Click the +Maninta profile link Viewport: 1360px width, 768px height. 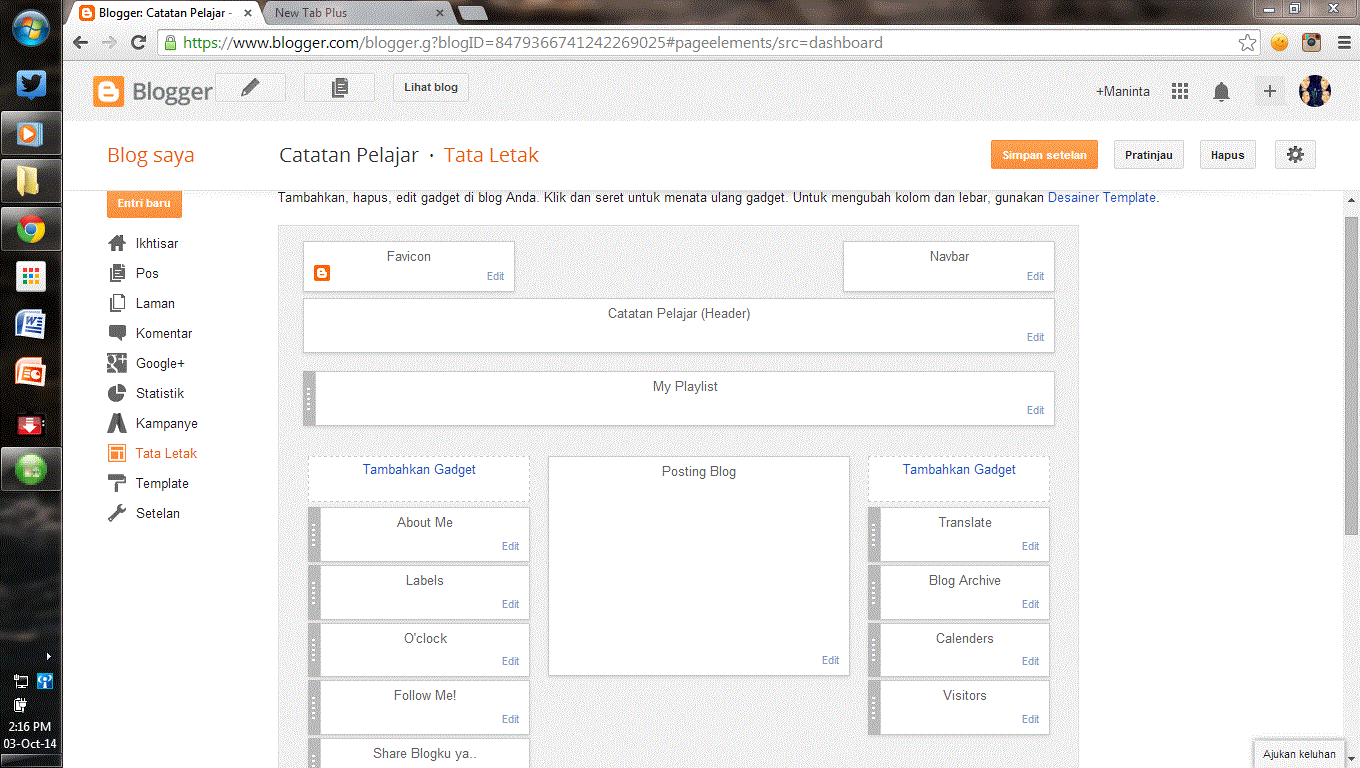[x=1123, y=91]
